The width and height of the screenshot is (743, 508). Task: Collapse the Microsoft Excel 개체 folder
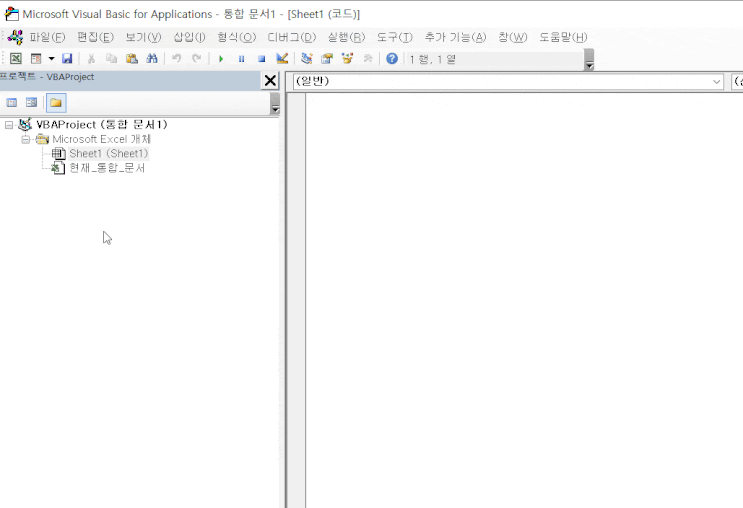tap(26, 139)
